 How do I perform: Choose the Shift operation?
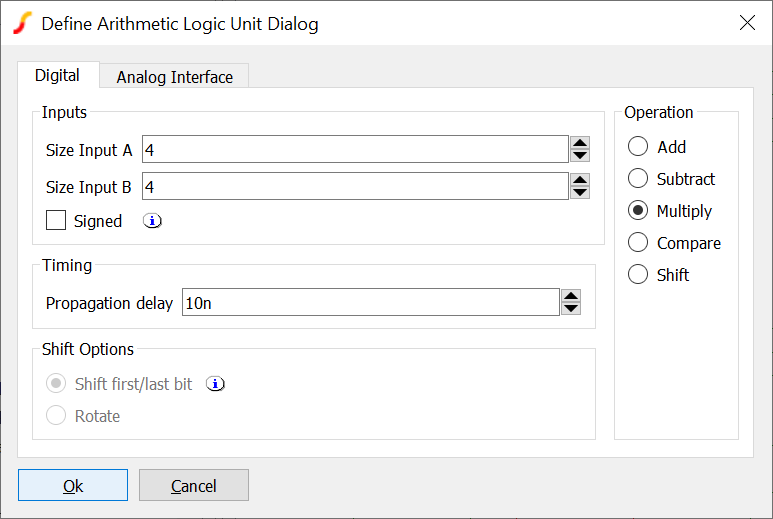(638, 275)
